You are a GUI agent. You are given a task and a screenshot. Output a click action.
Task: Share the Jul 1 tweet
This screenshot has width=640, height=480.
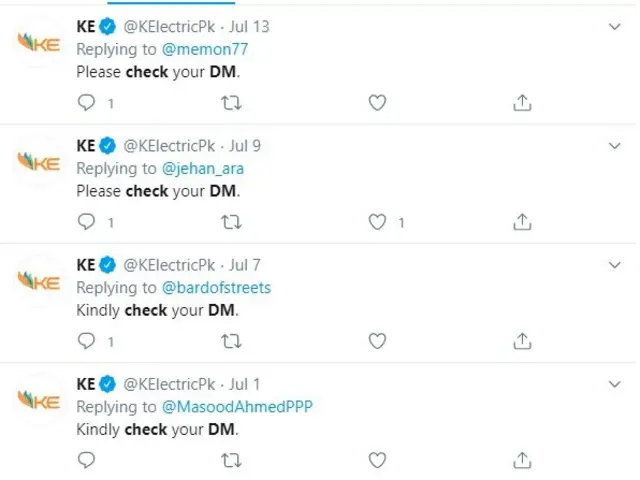pos(521,460)
